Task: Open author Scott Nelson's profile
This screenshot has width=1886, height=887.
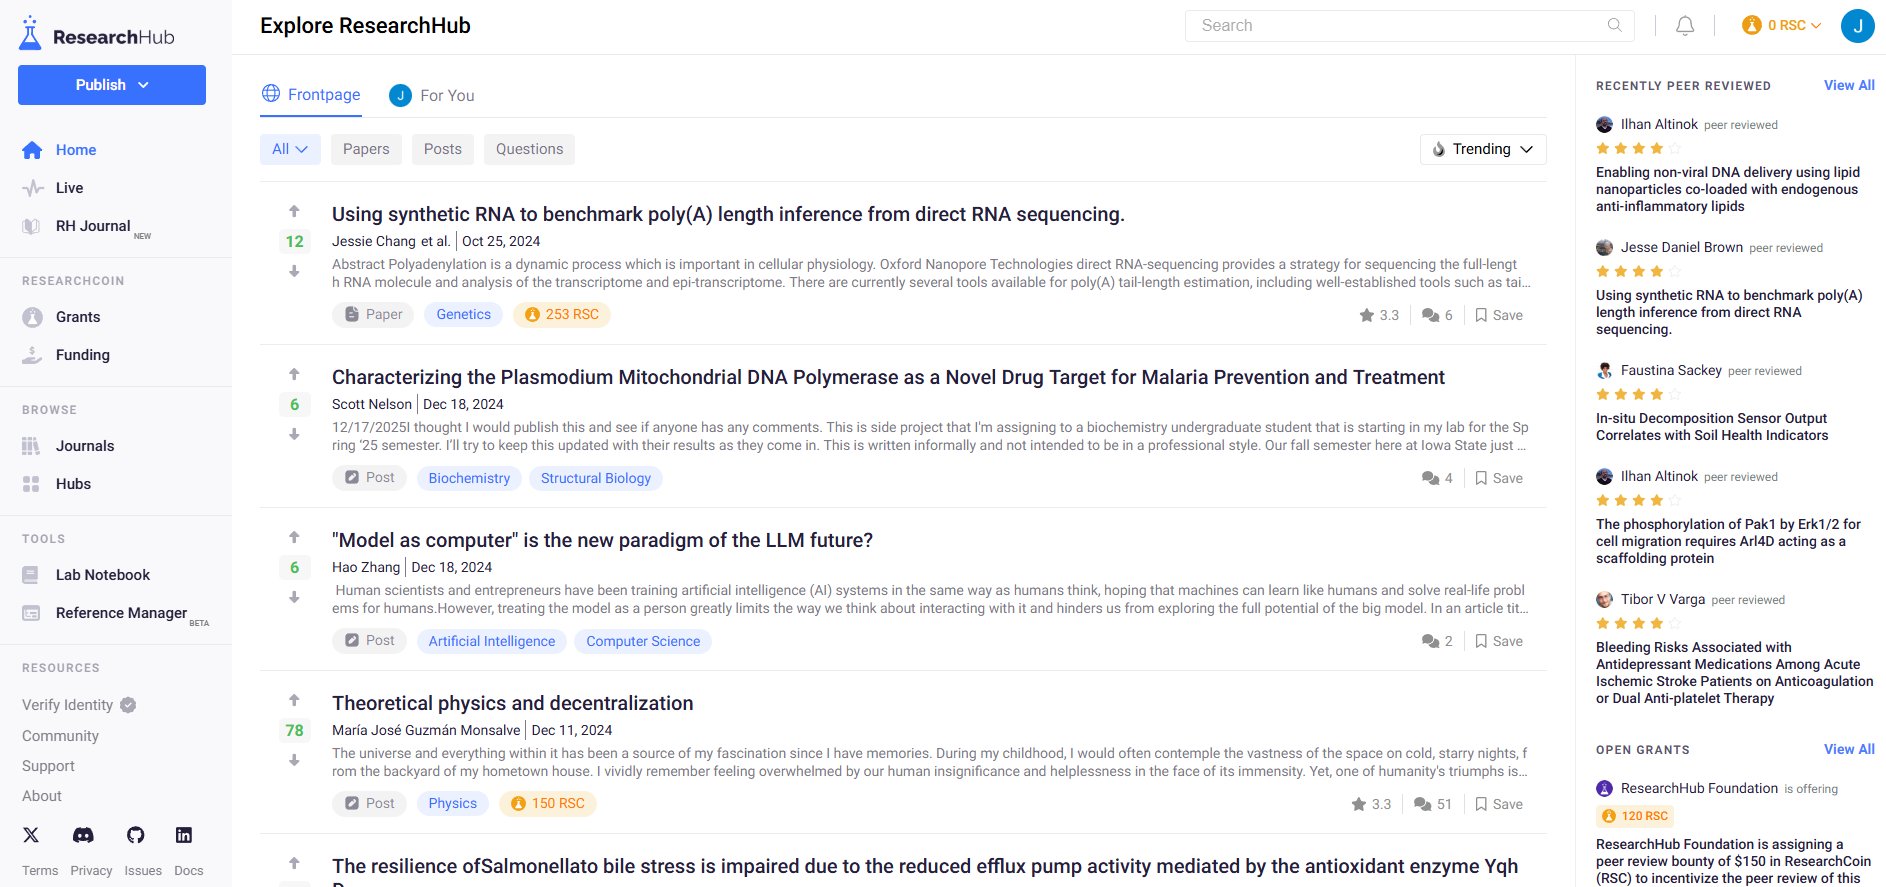Action: tap(372, 404)
